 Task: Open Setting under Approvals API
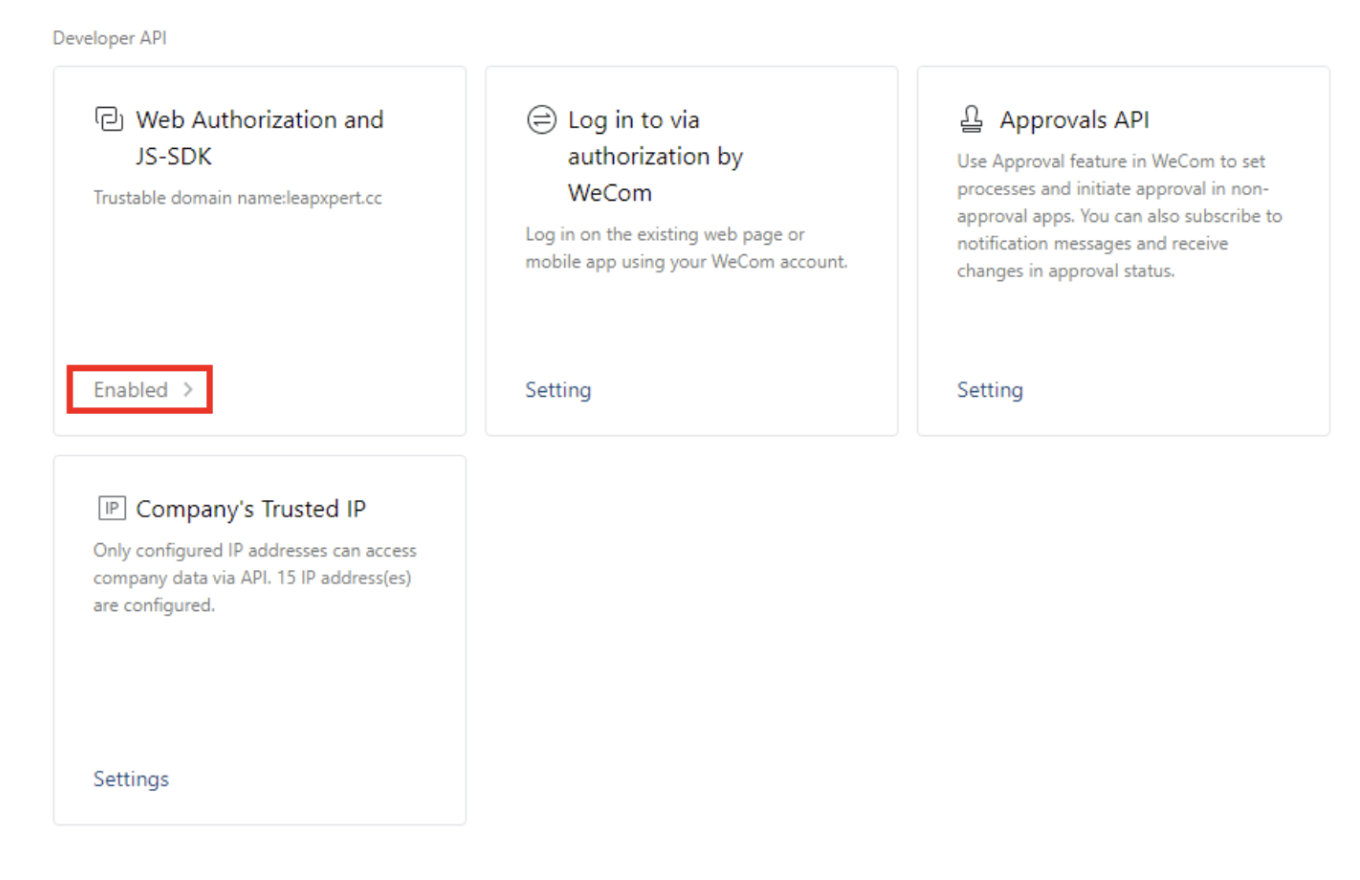click(990, 390)
